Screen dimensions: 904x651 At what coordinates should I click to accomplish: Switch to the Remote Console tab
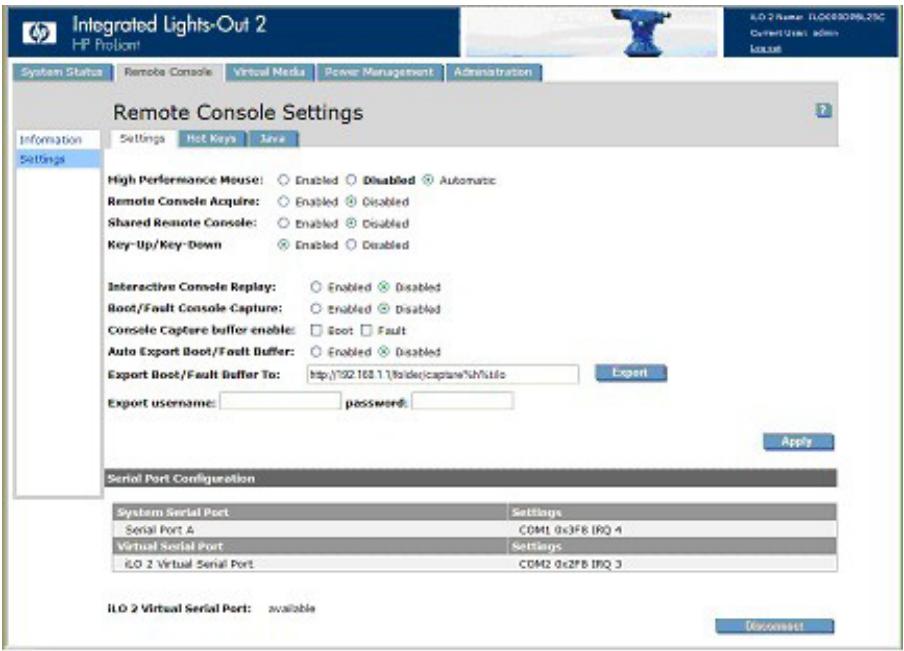[168, 72]
